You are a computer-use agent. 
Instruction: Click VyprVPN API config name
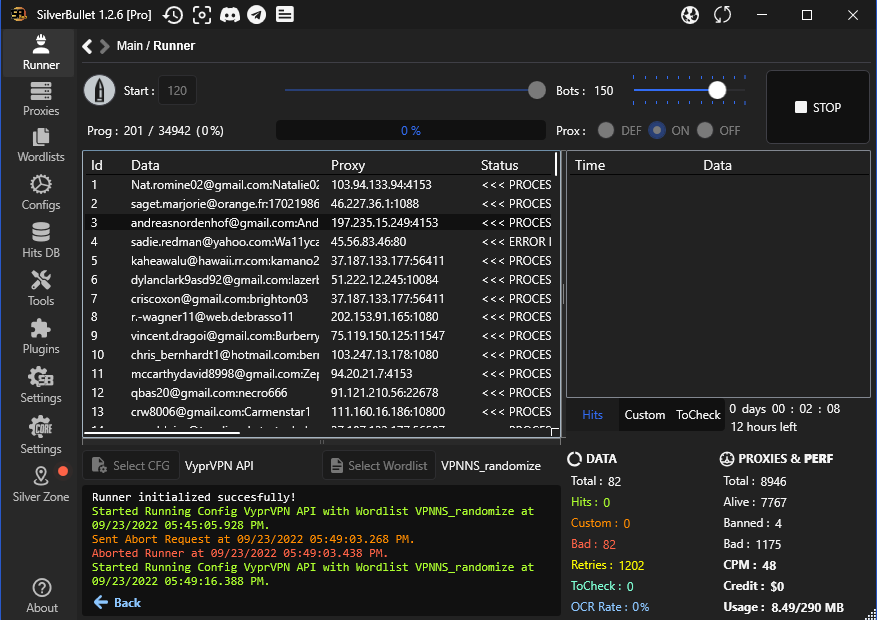[219, 466]
